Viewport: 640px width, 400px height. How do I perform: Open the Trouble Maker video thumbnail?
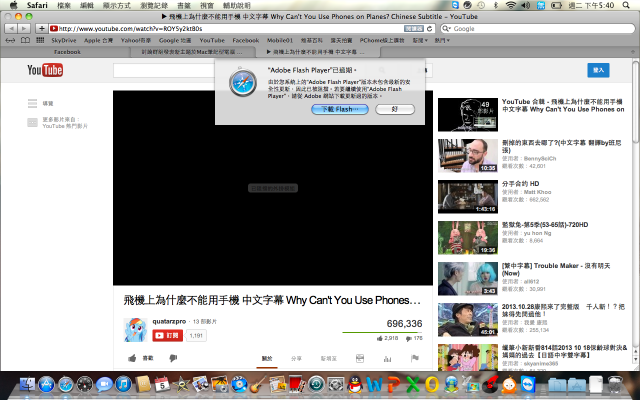tap(468, 279)
